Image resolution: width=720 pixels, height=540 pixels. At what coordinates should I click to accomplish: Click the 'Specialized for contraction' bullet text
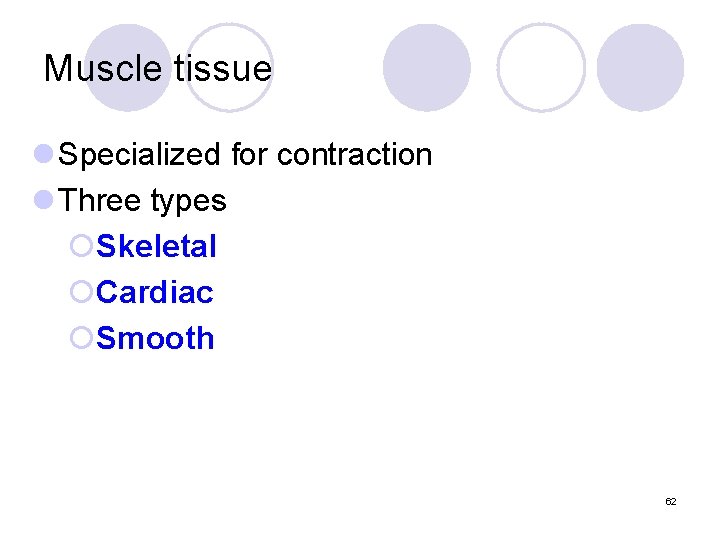point(245,155)
